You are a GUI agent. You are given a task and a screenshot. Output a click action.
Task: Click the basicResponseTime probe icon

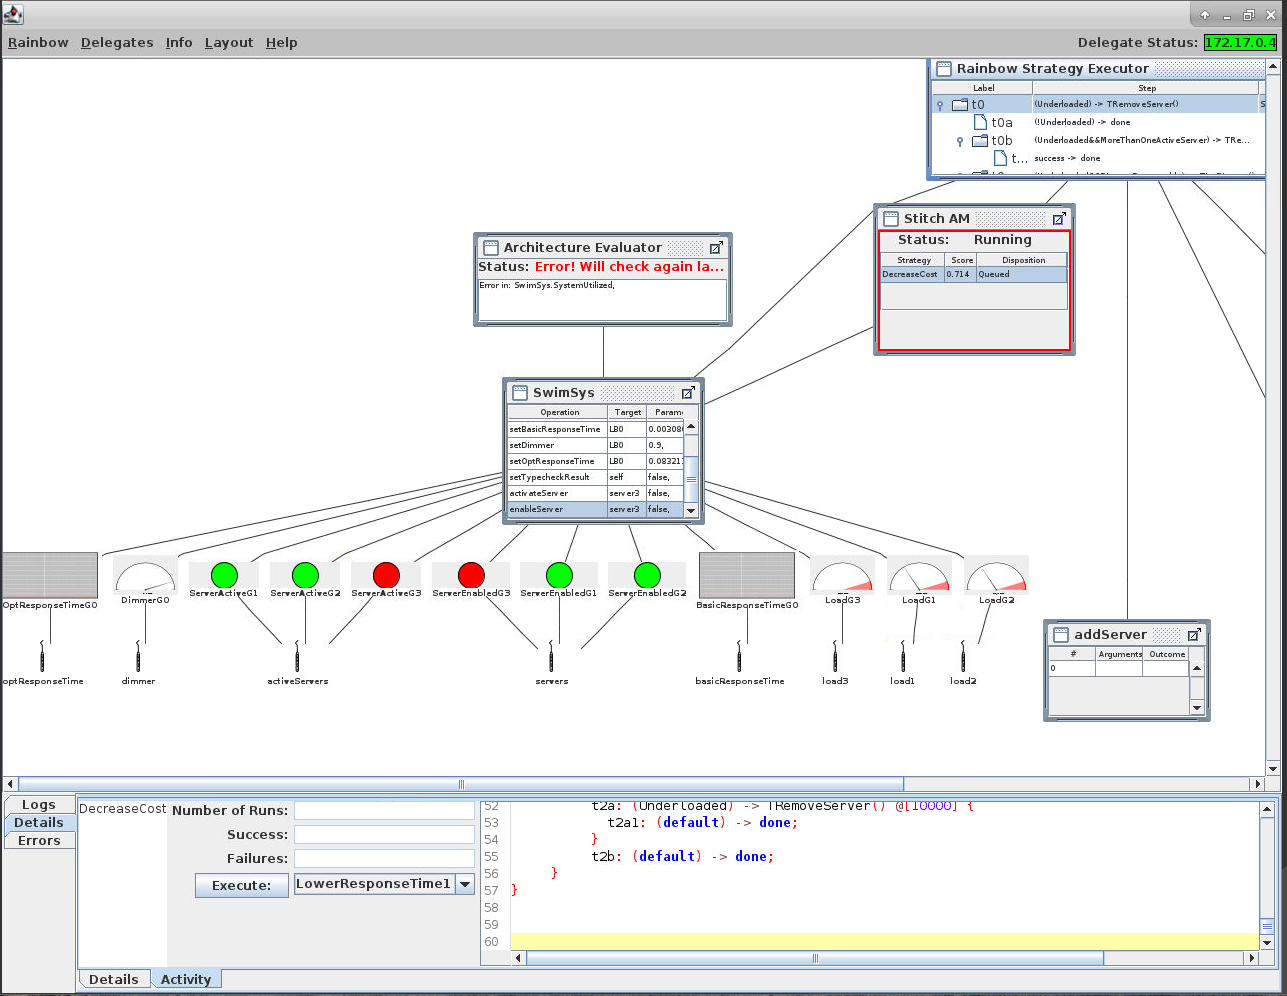pos(739,658)
